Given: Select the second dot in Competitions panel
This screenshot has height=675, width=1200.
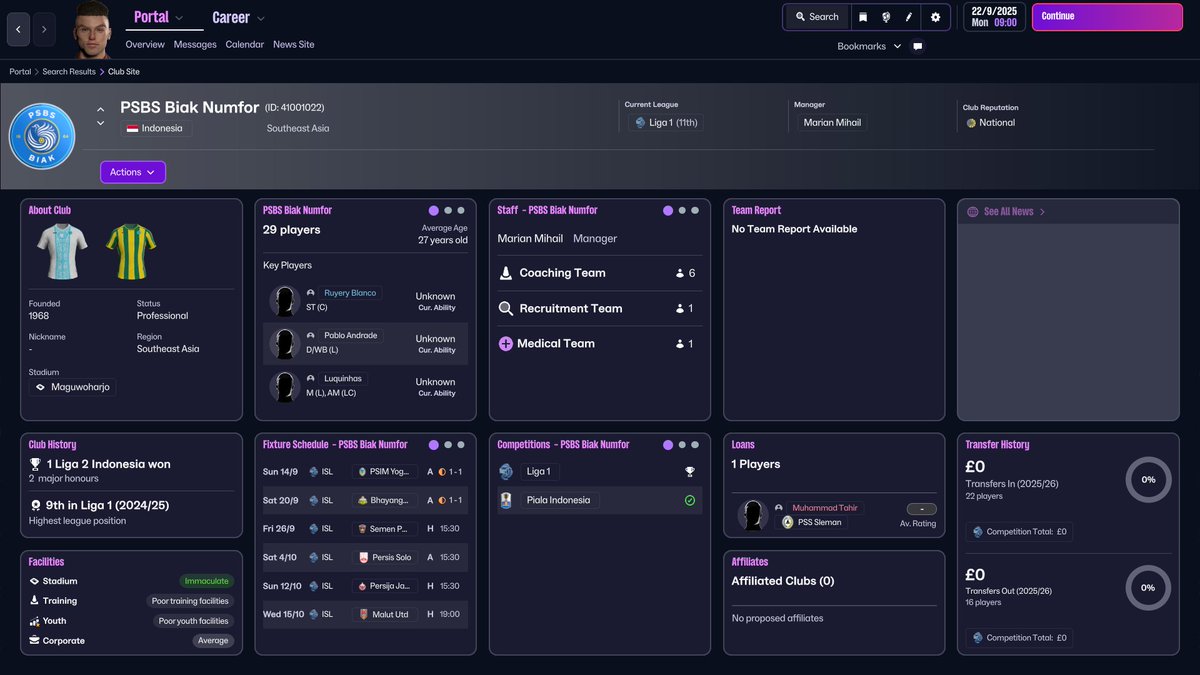Looking at the screenshot, I should tap(682, 445).
